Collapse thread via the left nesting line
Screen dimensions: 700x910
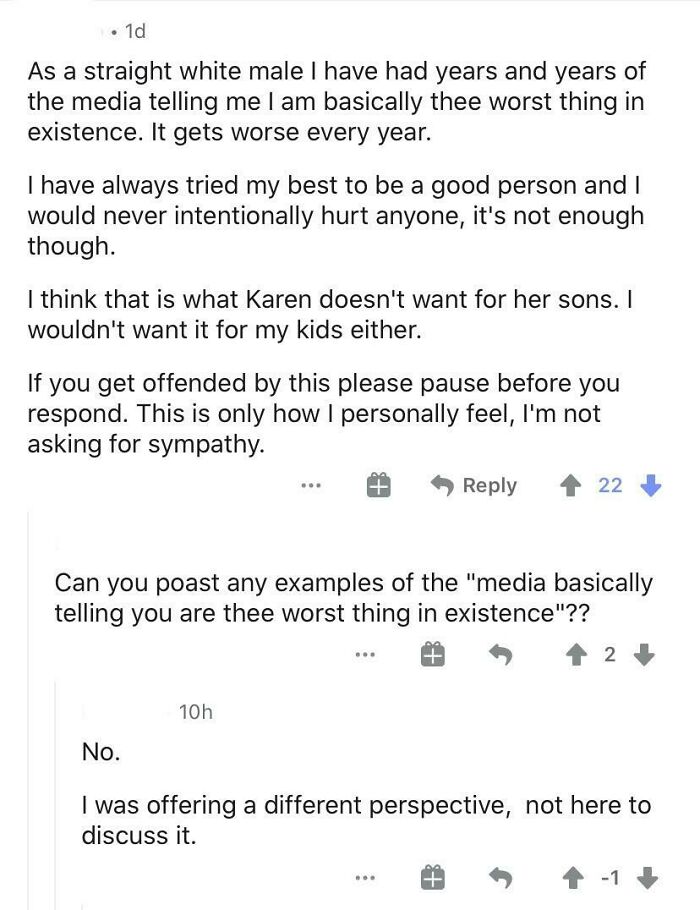pos(29,700)
